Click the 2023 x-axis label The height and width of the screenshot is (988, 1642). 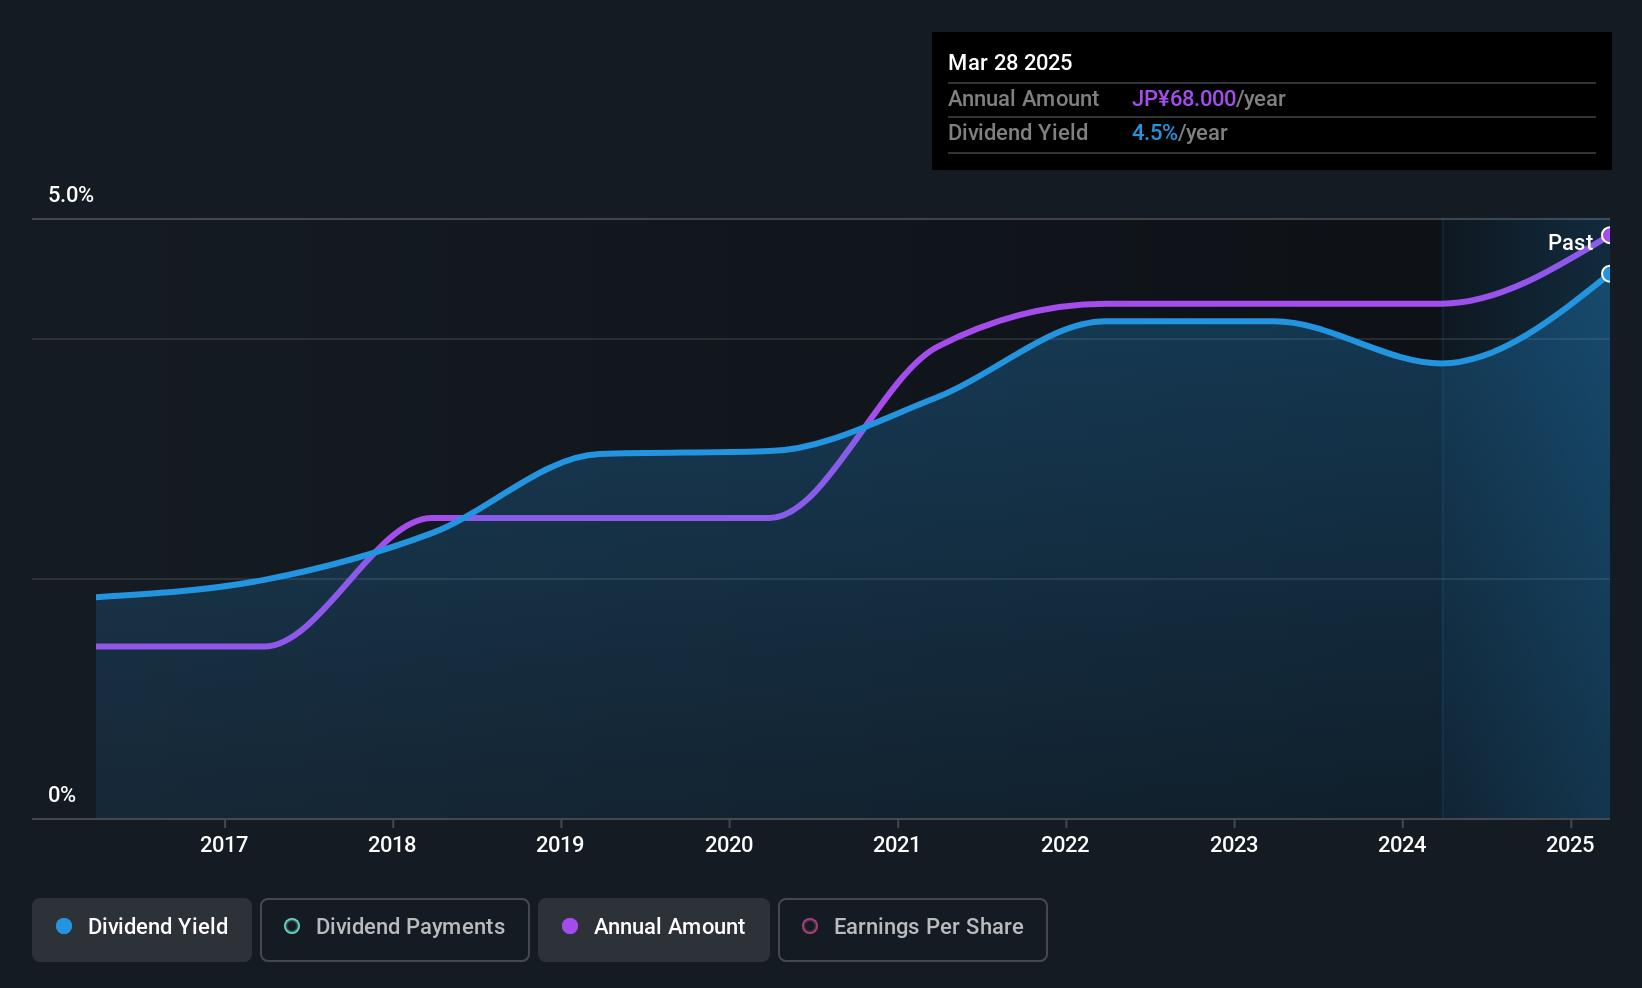pos(1234,845)
